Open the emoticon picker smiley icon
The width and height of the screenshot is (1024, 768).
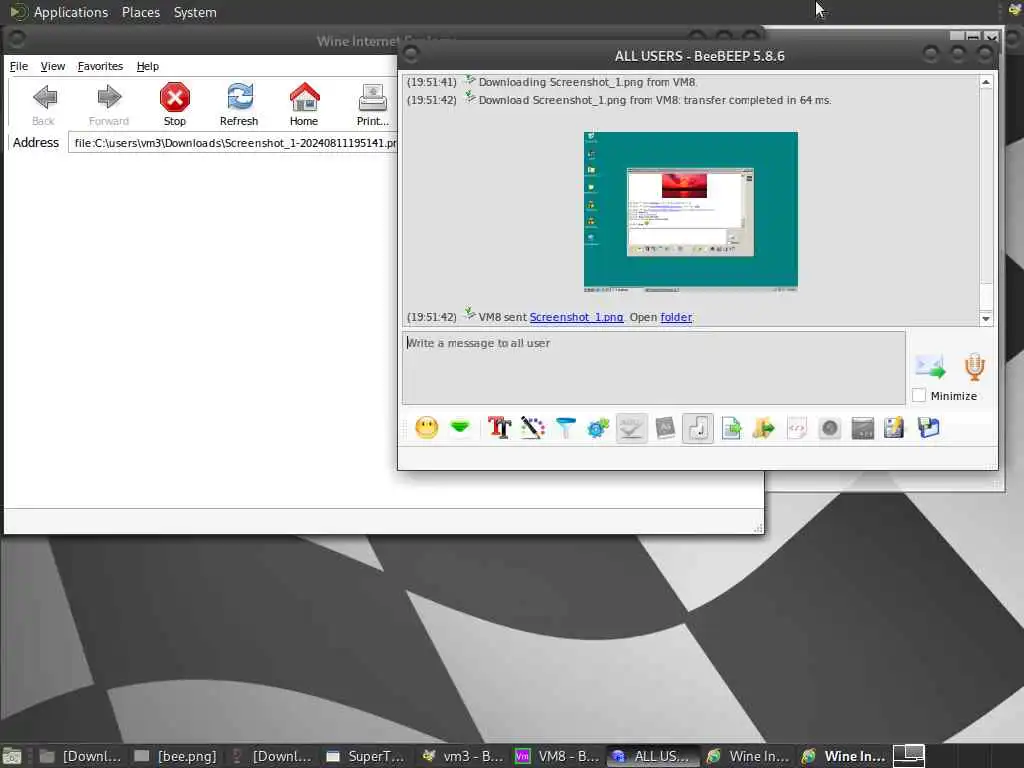coord(426,428)
